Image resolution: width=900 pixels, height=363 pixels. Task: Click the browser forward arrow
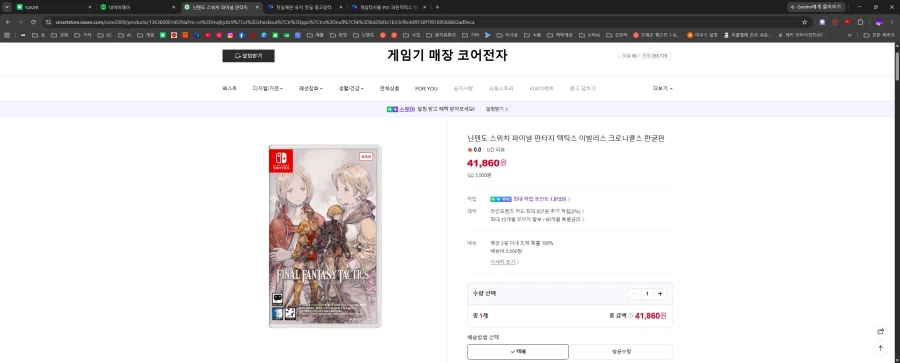pos(21,22)
